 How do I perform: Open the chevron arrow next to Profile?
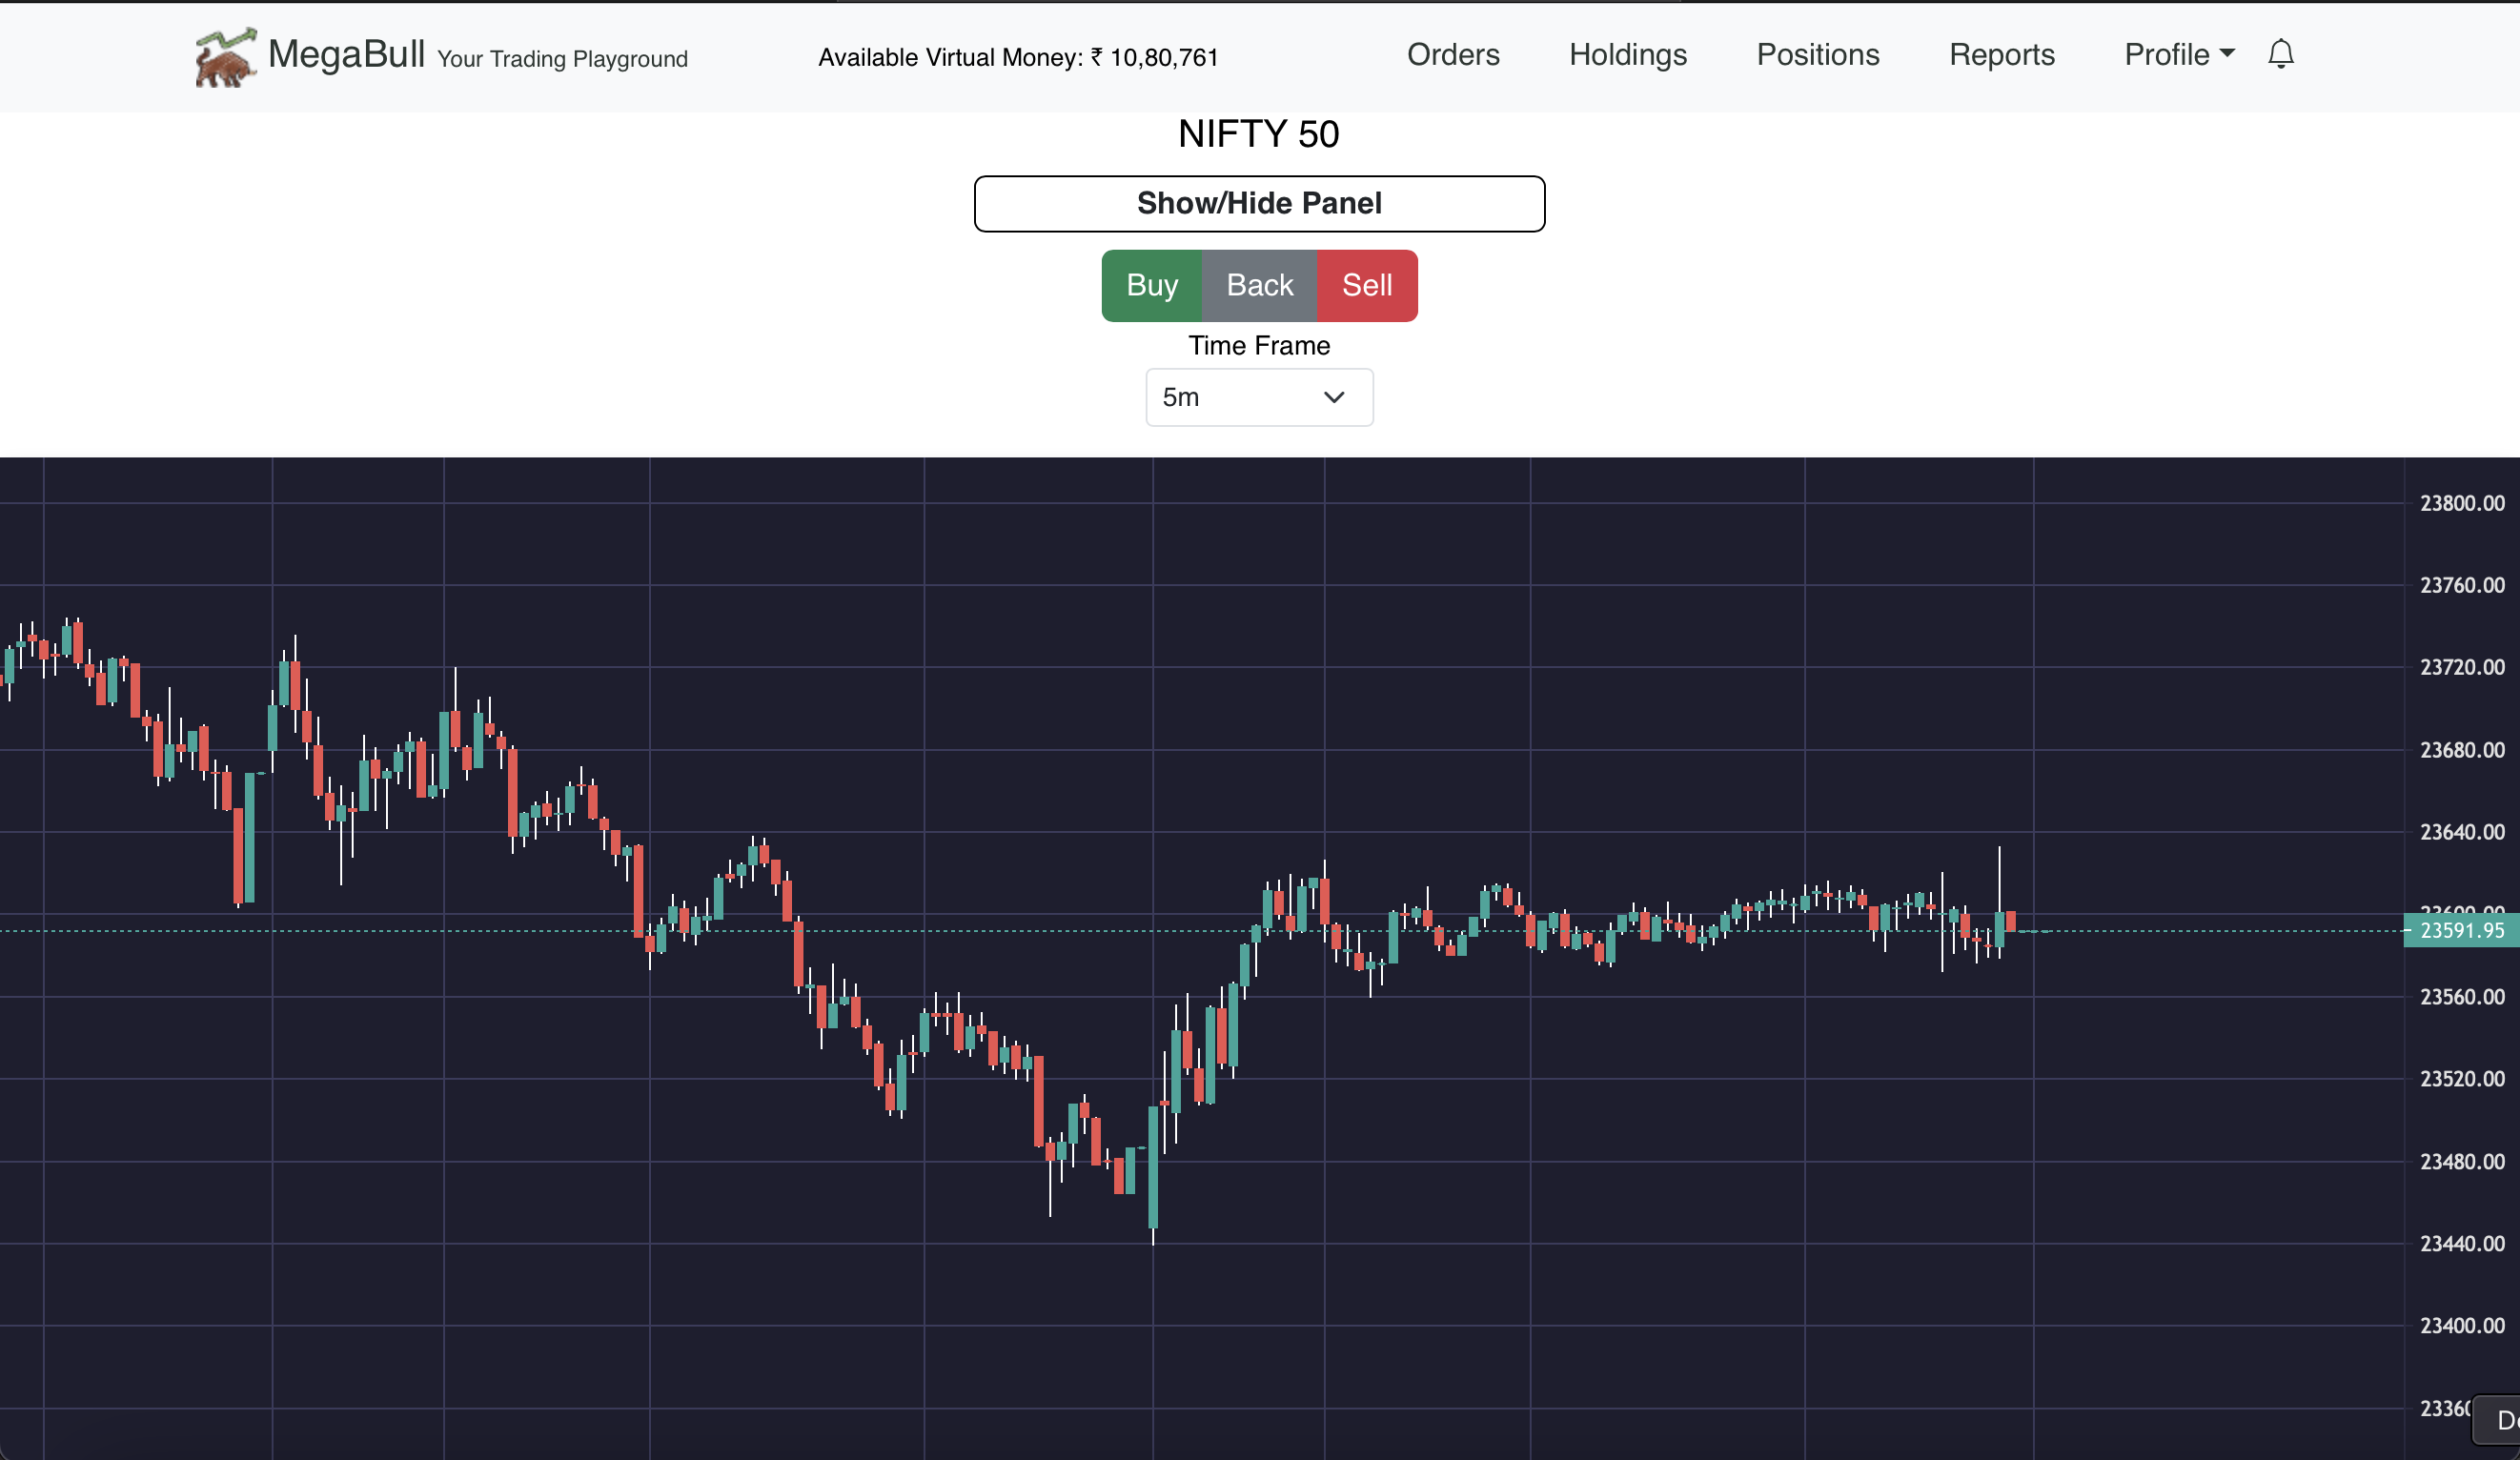click(x=2227, y=56)
